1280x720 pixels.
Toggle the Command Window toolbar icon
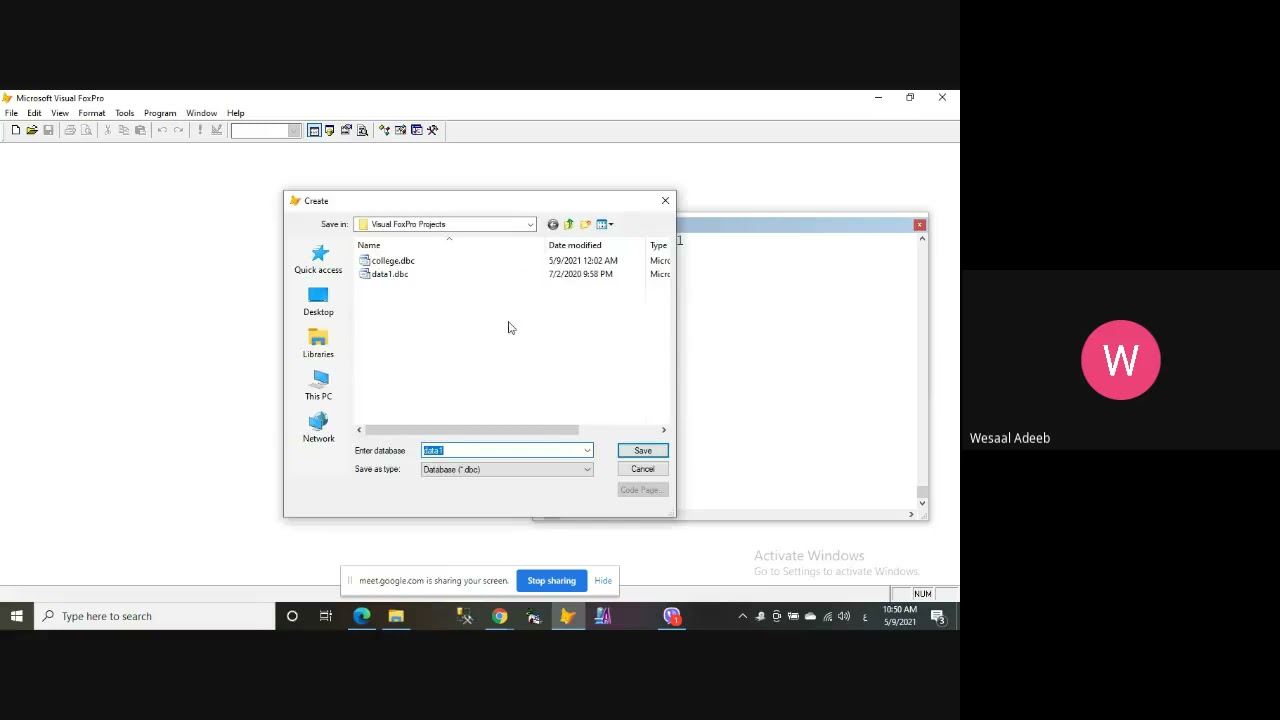tap(314, 130)
